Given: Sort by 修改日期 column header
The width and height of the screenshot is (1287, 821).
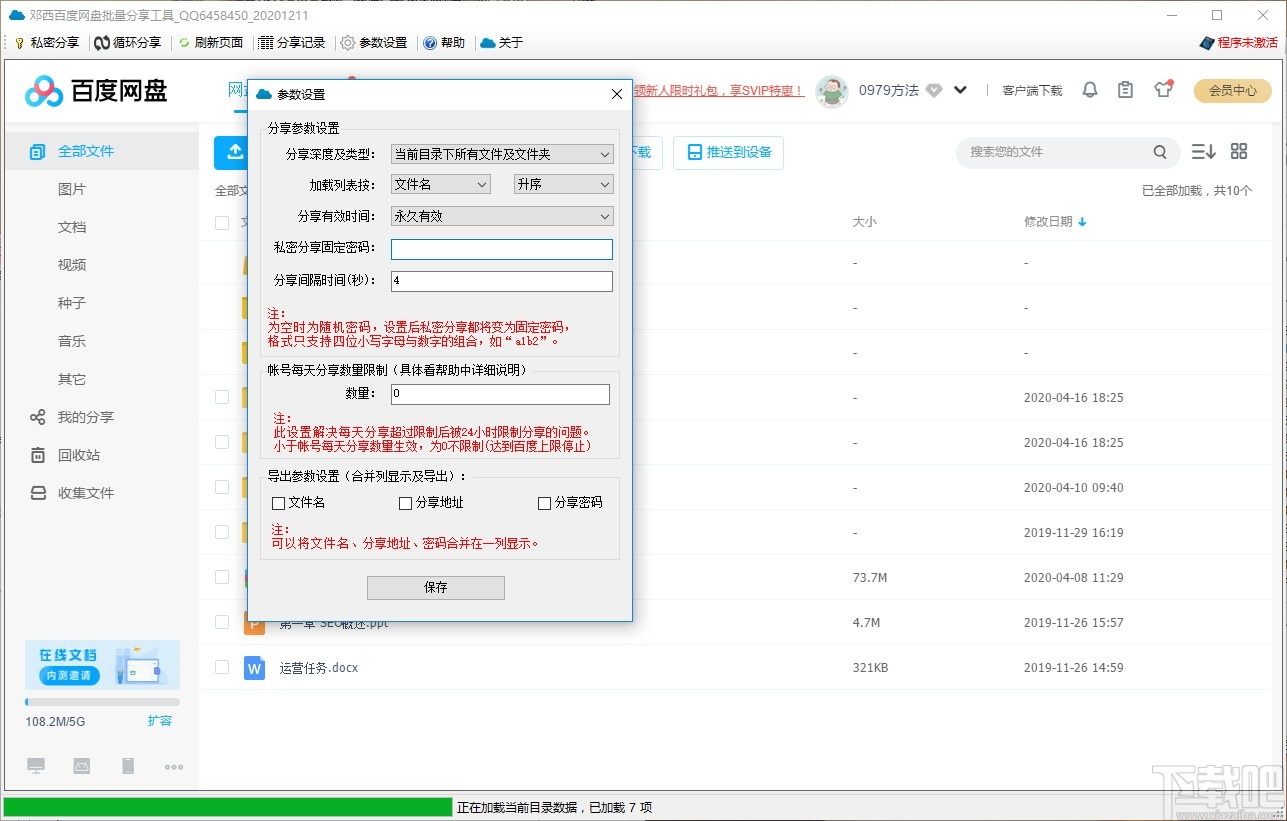Looking at the screenshot, I should 1055,222.
